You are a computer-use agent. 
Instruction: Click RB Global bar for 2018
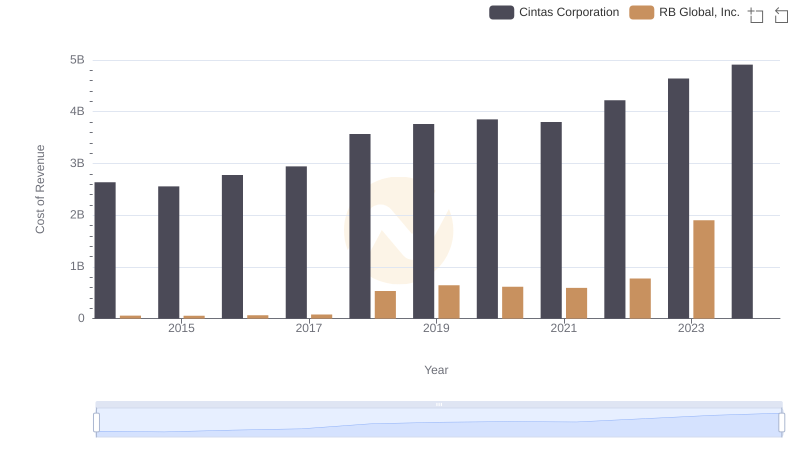pos(385,305)
